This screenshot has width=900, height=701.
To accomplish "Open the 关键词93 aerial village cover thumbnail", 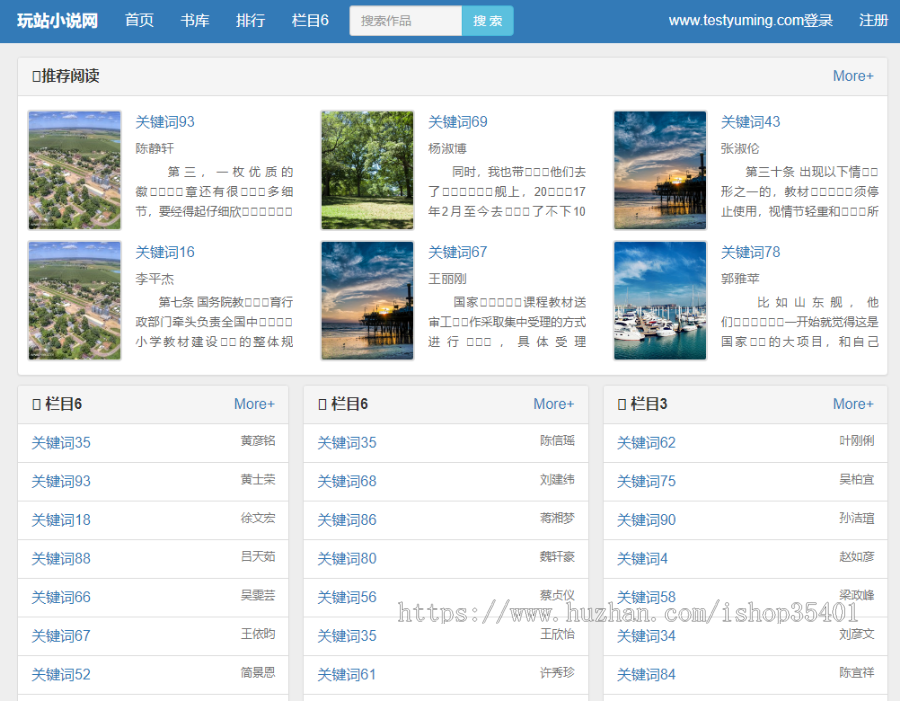I will pyautogui.click(x=75, y=170).
